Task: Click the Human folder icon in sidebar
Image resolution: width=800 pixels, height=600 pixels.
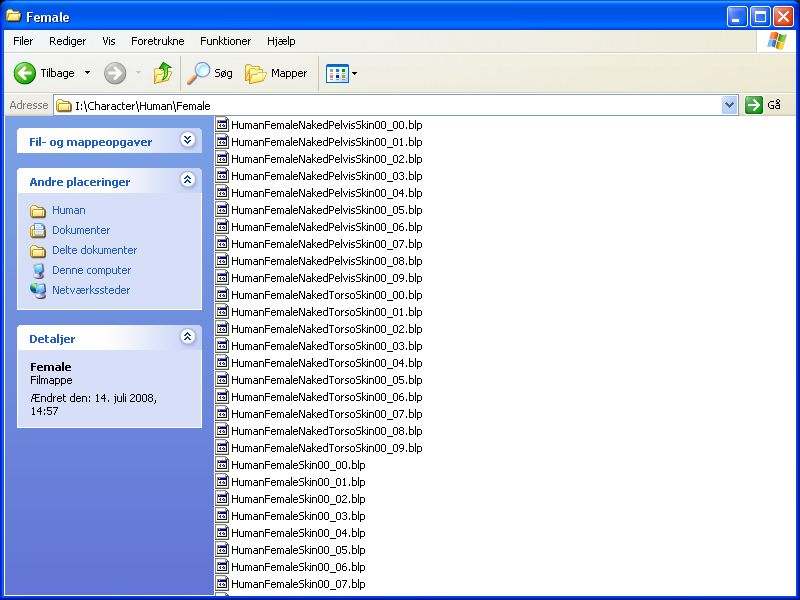Action: (38, 210)
